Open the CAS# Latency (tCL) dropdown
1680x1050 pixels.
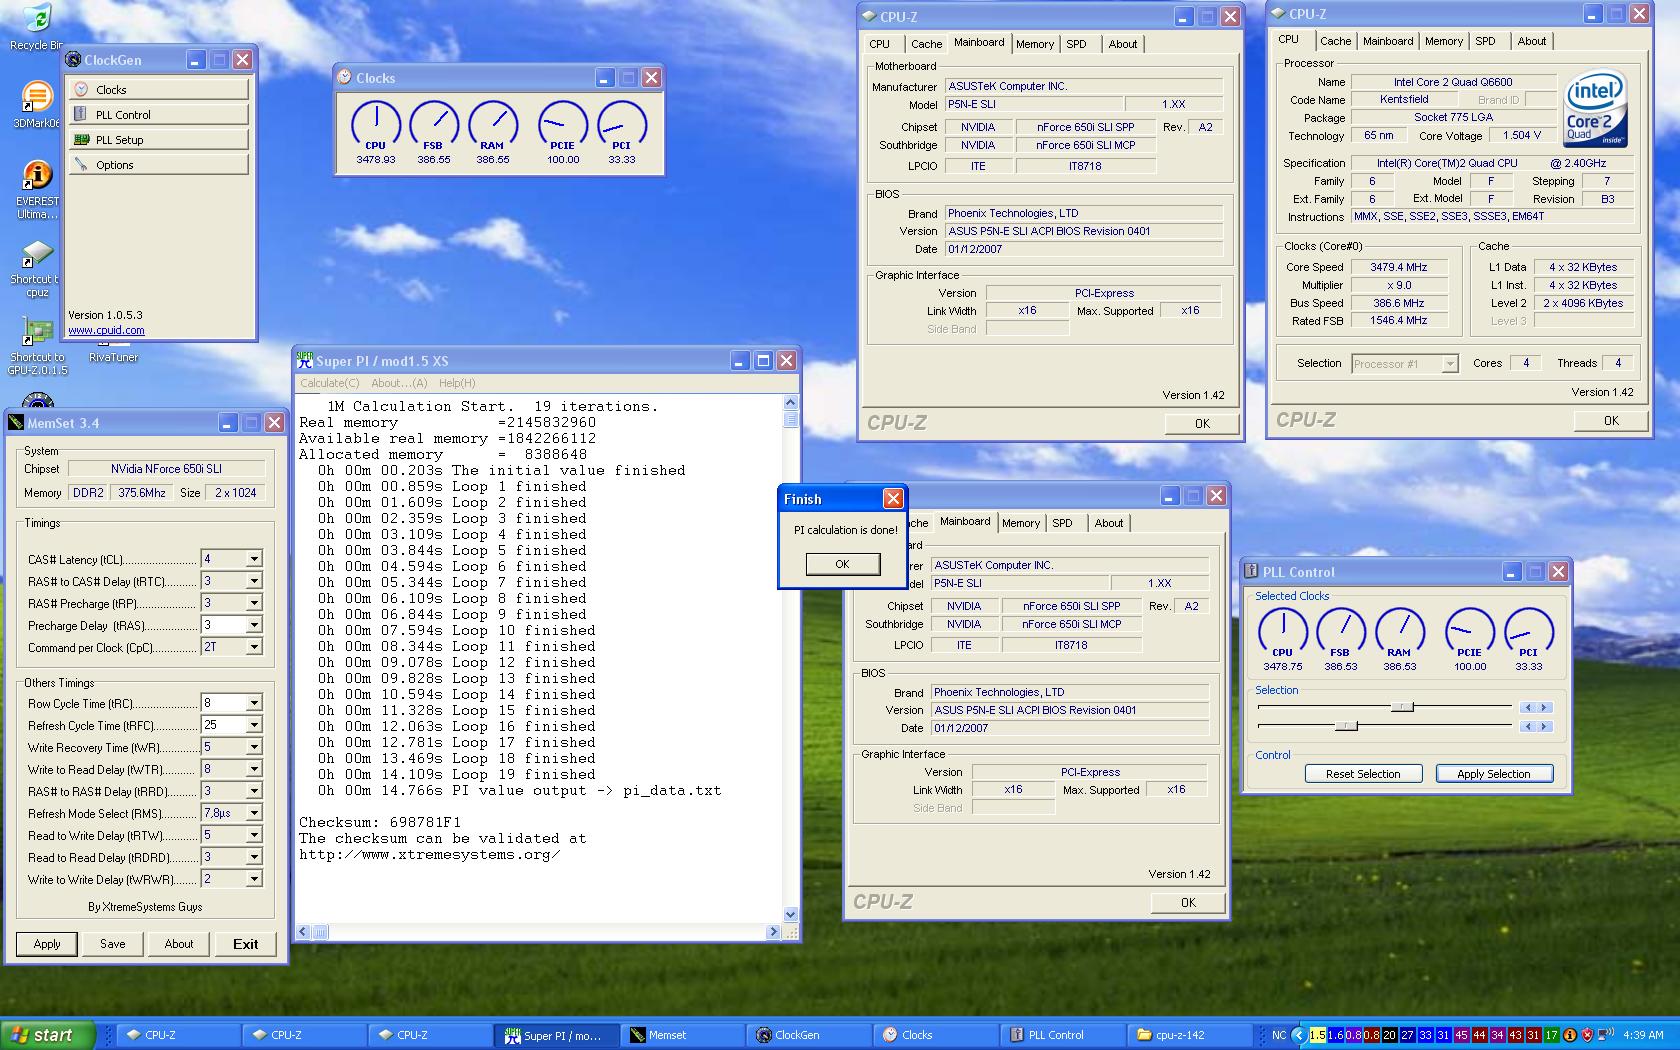[x=254, y=559]
